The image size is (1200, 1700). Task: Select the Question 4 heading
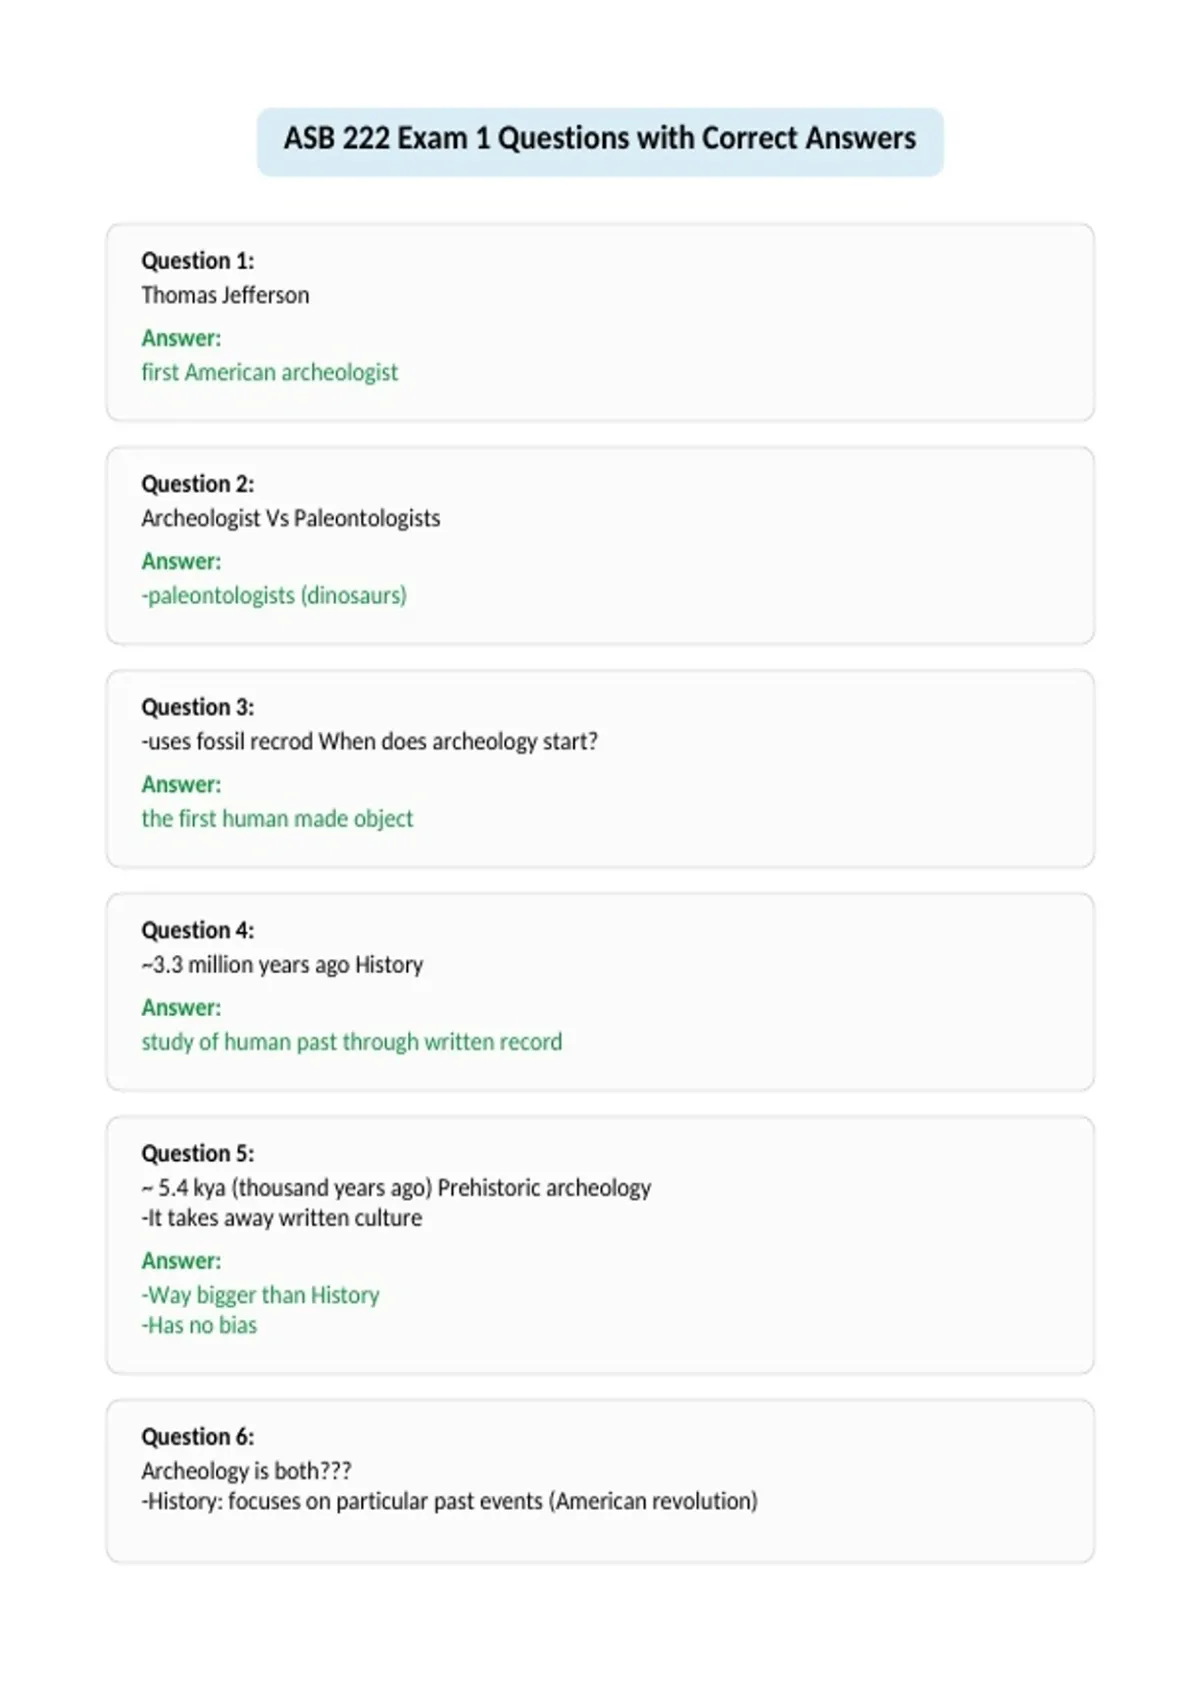tap(198, 930)
